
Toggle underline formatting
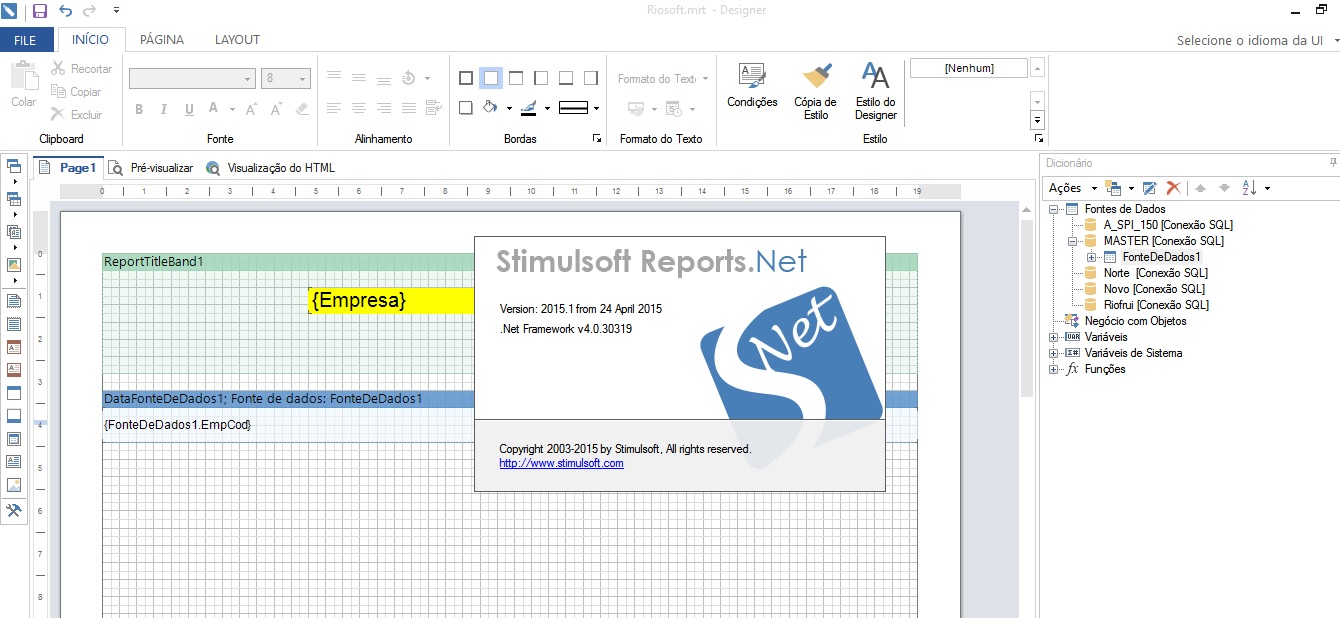(x=189, y=109)
